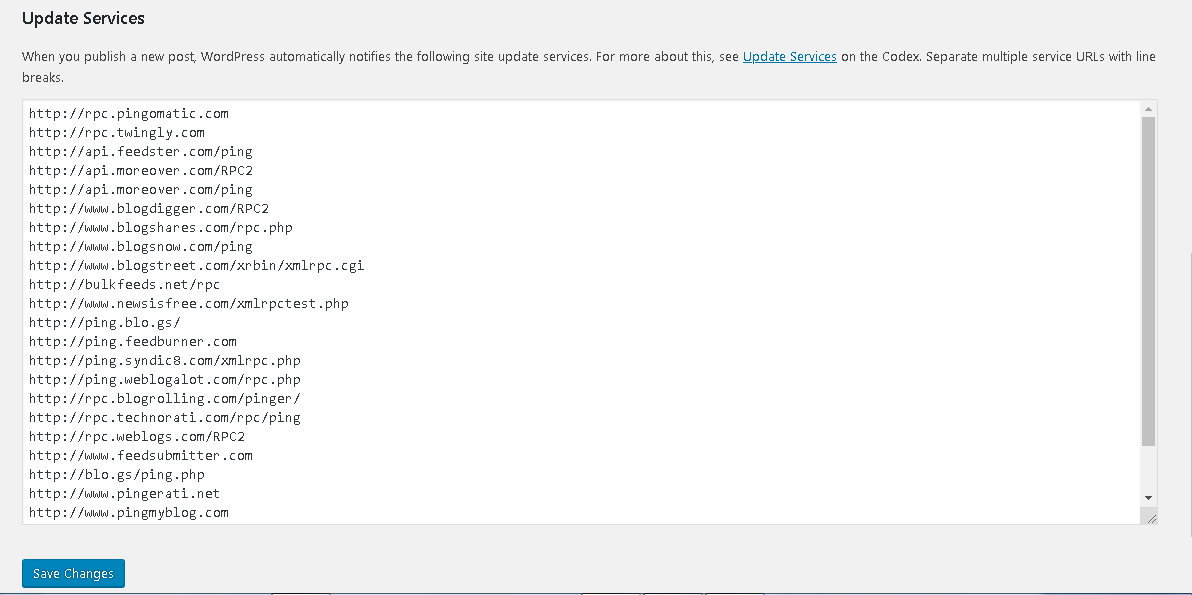Image resolution: width=1192 pixels, height=595 pixels.
Task: Click the api.feedster.com/ping entry
Action: point(140,151)
